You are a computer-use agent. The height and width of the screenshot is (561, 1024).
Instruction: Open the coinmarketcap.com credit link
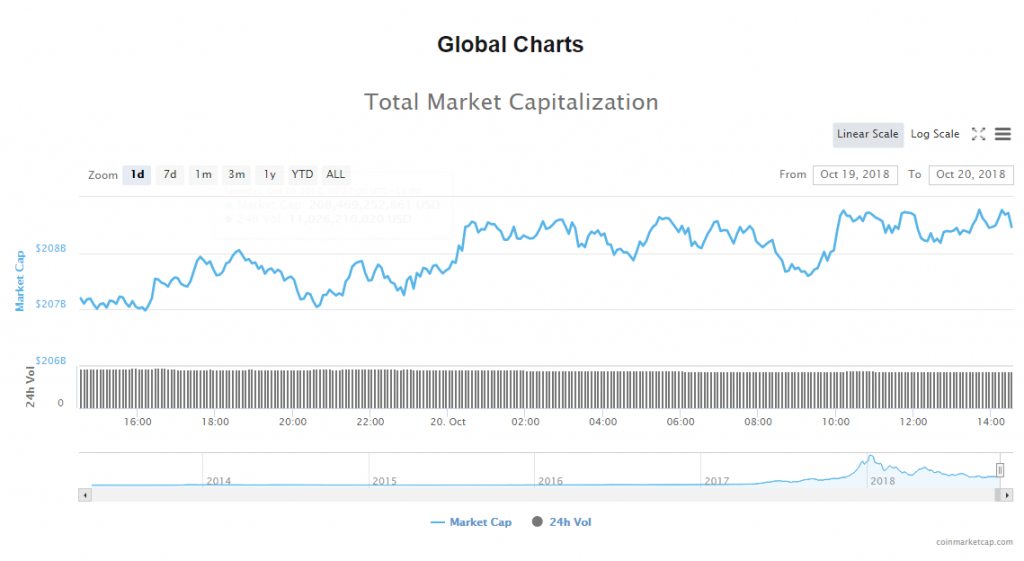973,541
